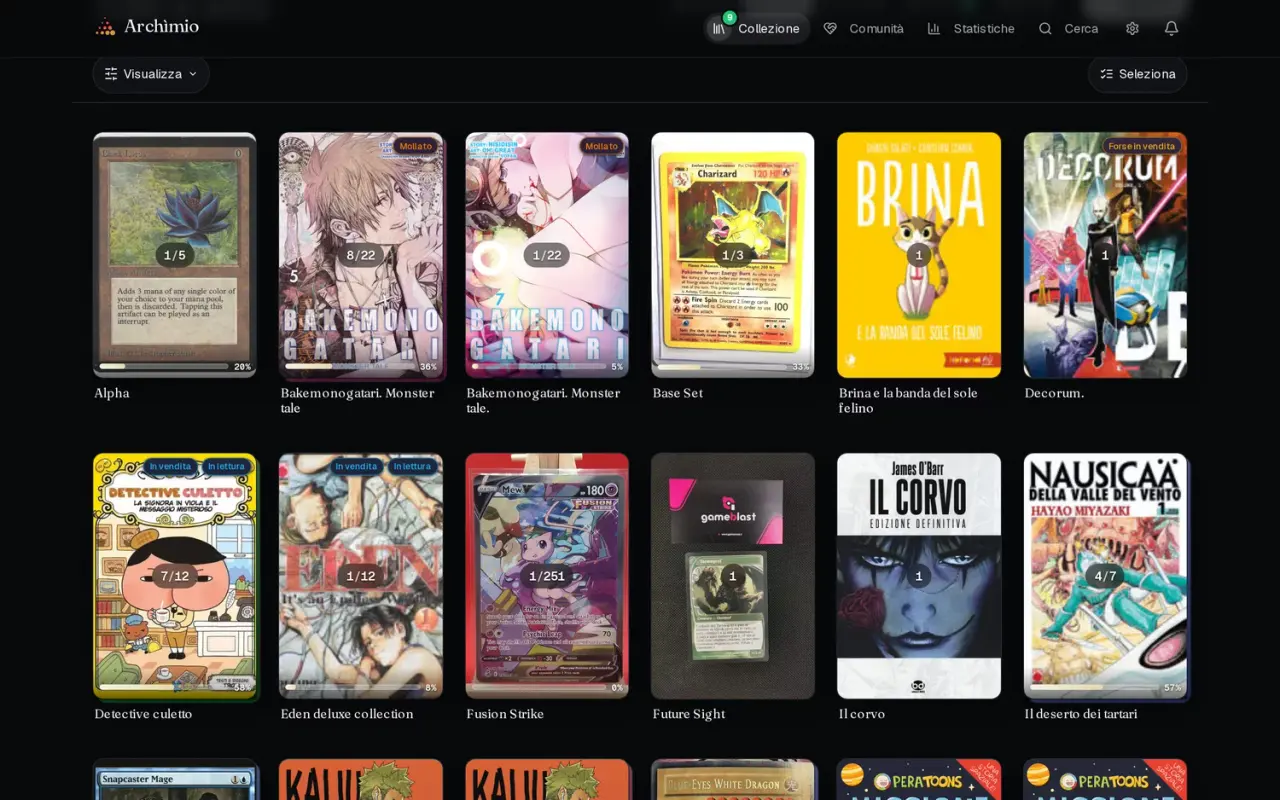Open notifications via the bell icon

pos(1171,28)
